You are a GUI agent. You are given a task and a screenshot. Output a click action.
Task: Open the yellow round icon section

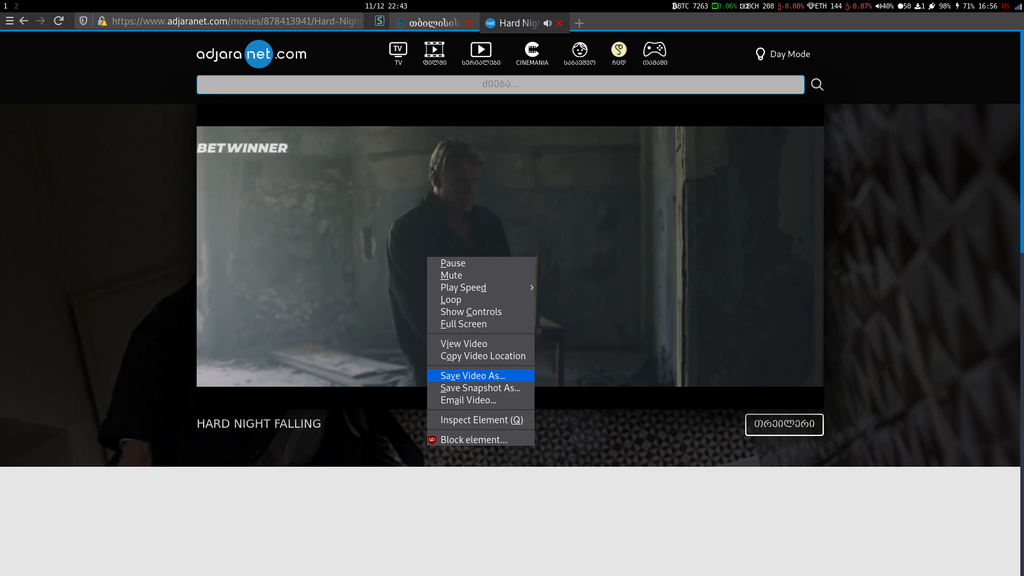pos(618,54)
